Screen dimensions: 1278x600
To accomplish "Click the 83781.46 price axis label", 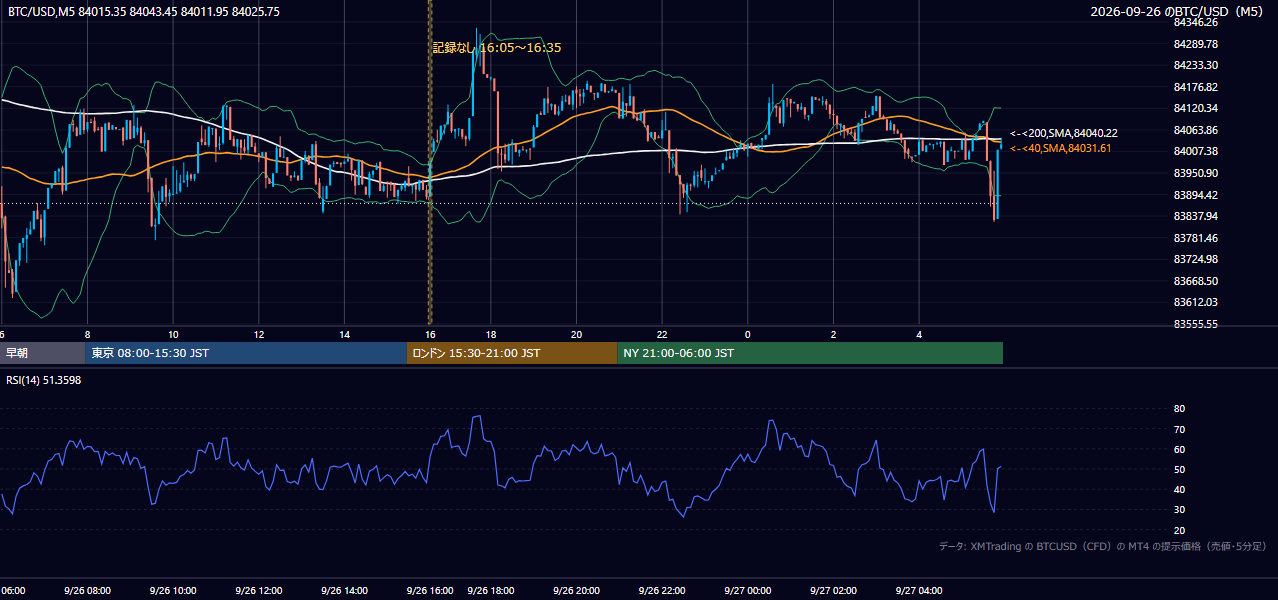I will pyautogui.click(x=1196, y=238).
